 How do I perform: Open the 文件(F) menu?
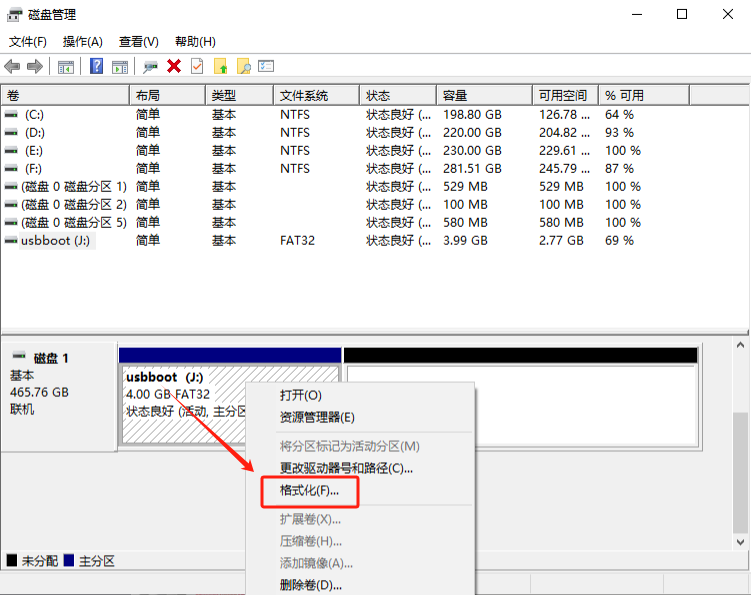(28, 42)
